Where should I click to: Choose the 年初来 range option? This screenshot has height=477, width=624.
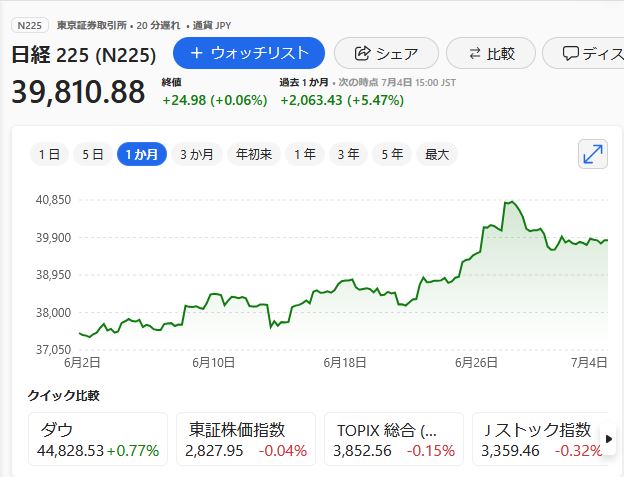pos(253,154)
